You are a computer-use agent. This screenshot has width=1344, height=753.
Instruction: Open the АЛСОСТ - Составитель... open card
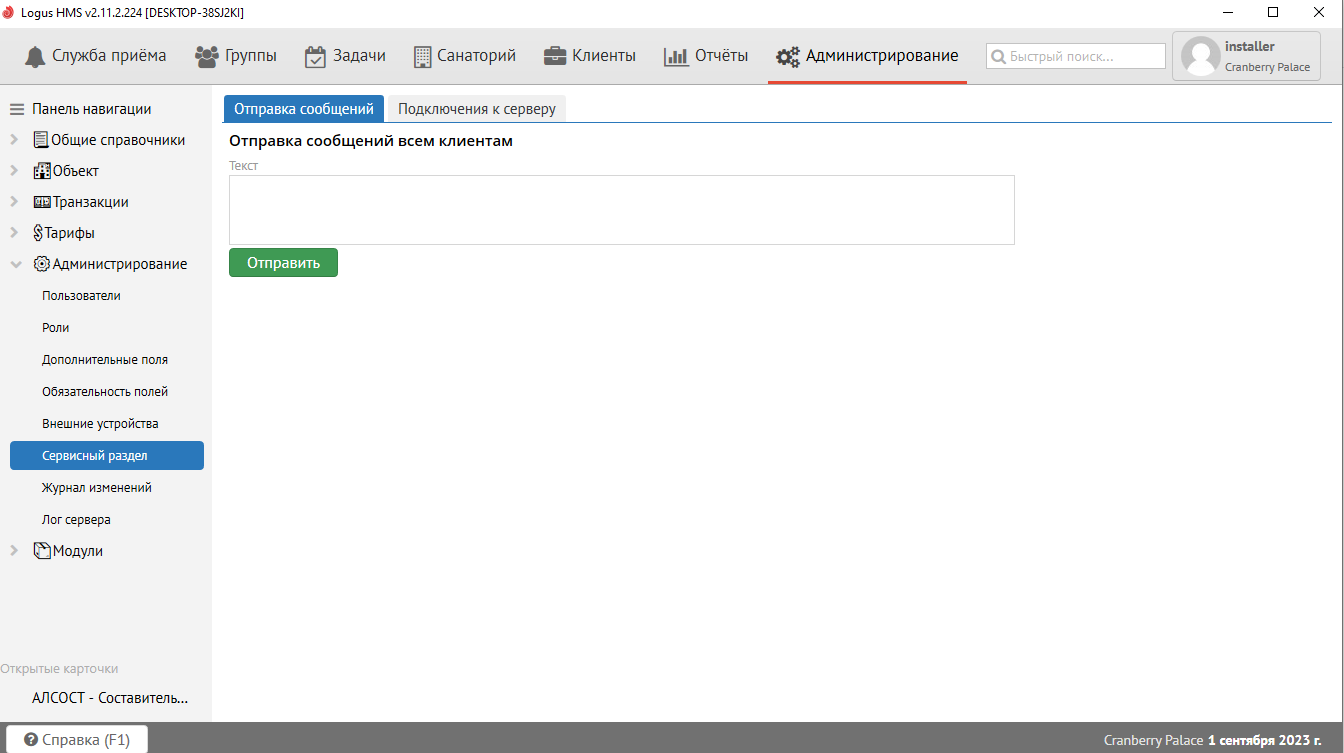pyautogui.click(x=110, y=698)
